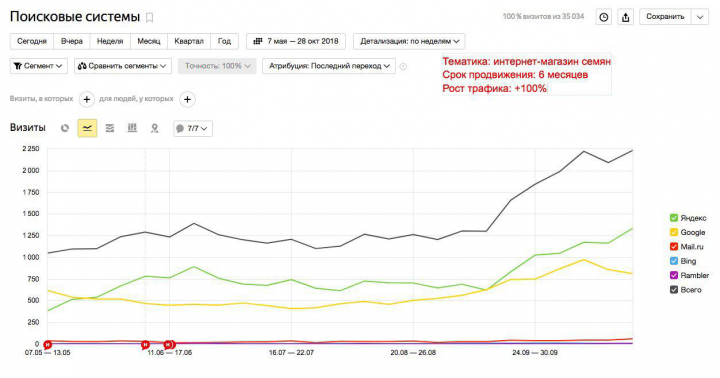Toggle the Mail.ru series checkbox
The width and height of the screenshot is (720, 378).
(x=674, y=247)
